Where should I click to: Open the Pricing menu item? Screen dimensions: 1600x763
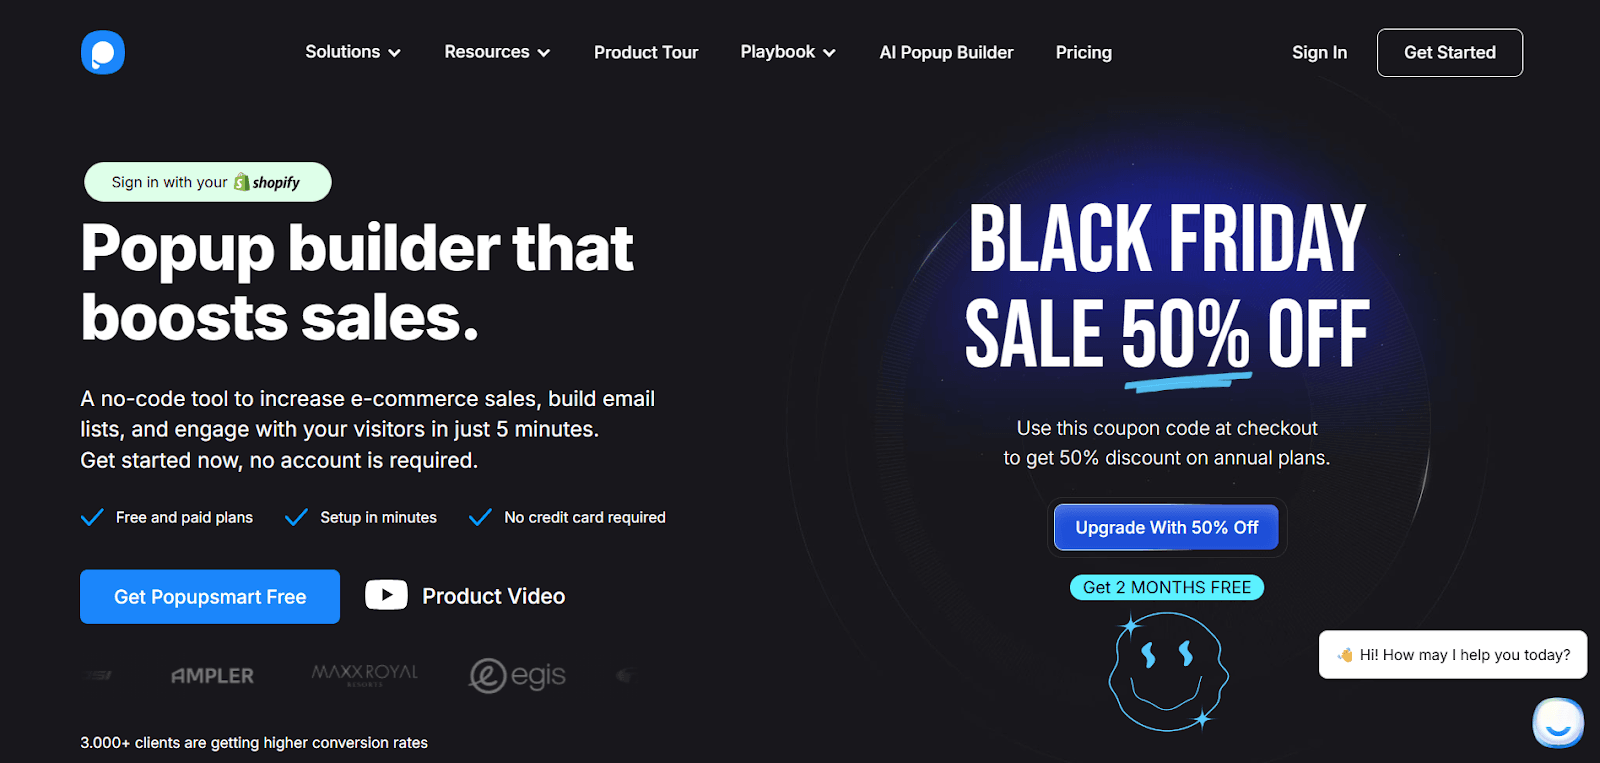click(1084, 52)
